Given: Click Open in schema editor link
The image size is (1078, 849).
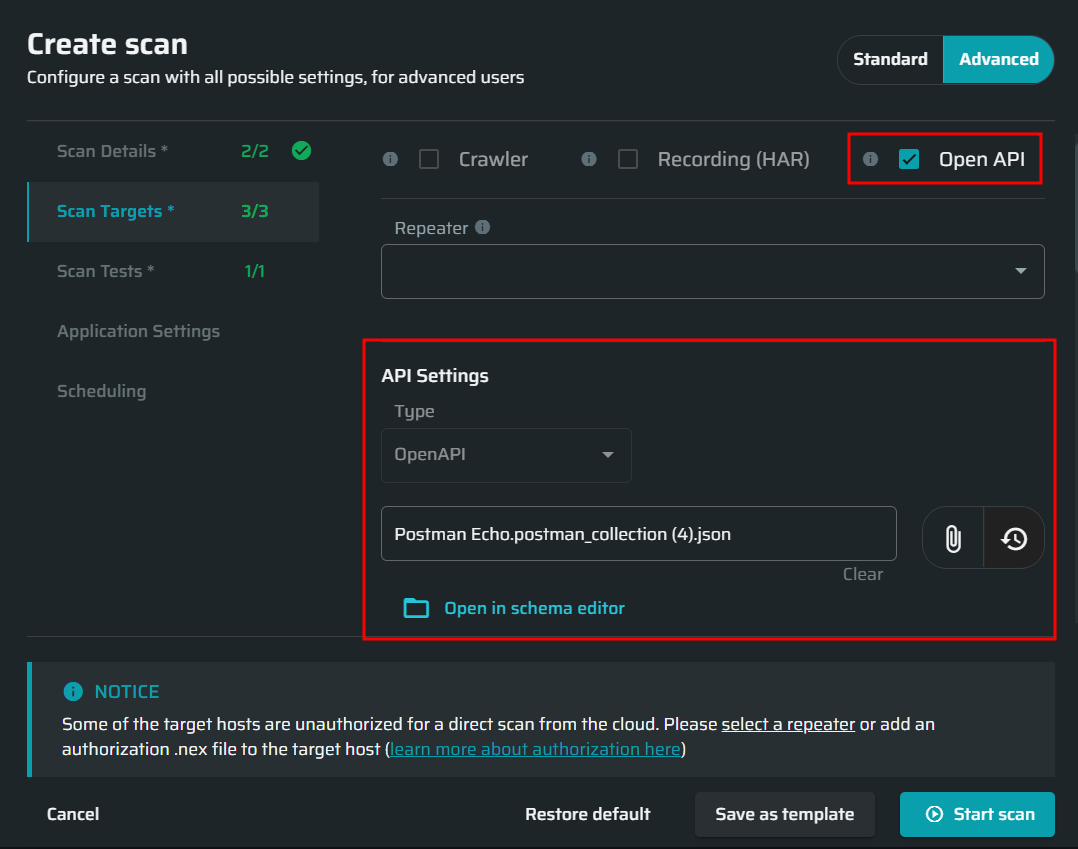Looking at the screenshot, I should [534, 608].
